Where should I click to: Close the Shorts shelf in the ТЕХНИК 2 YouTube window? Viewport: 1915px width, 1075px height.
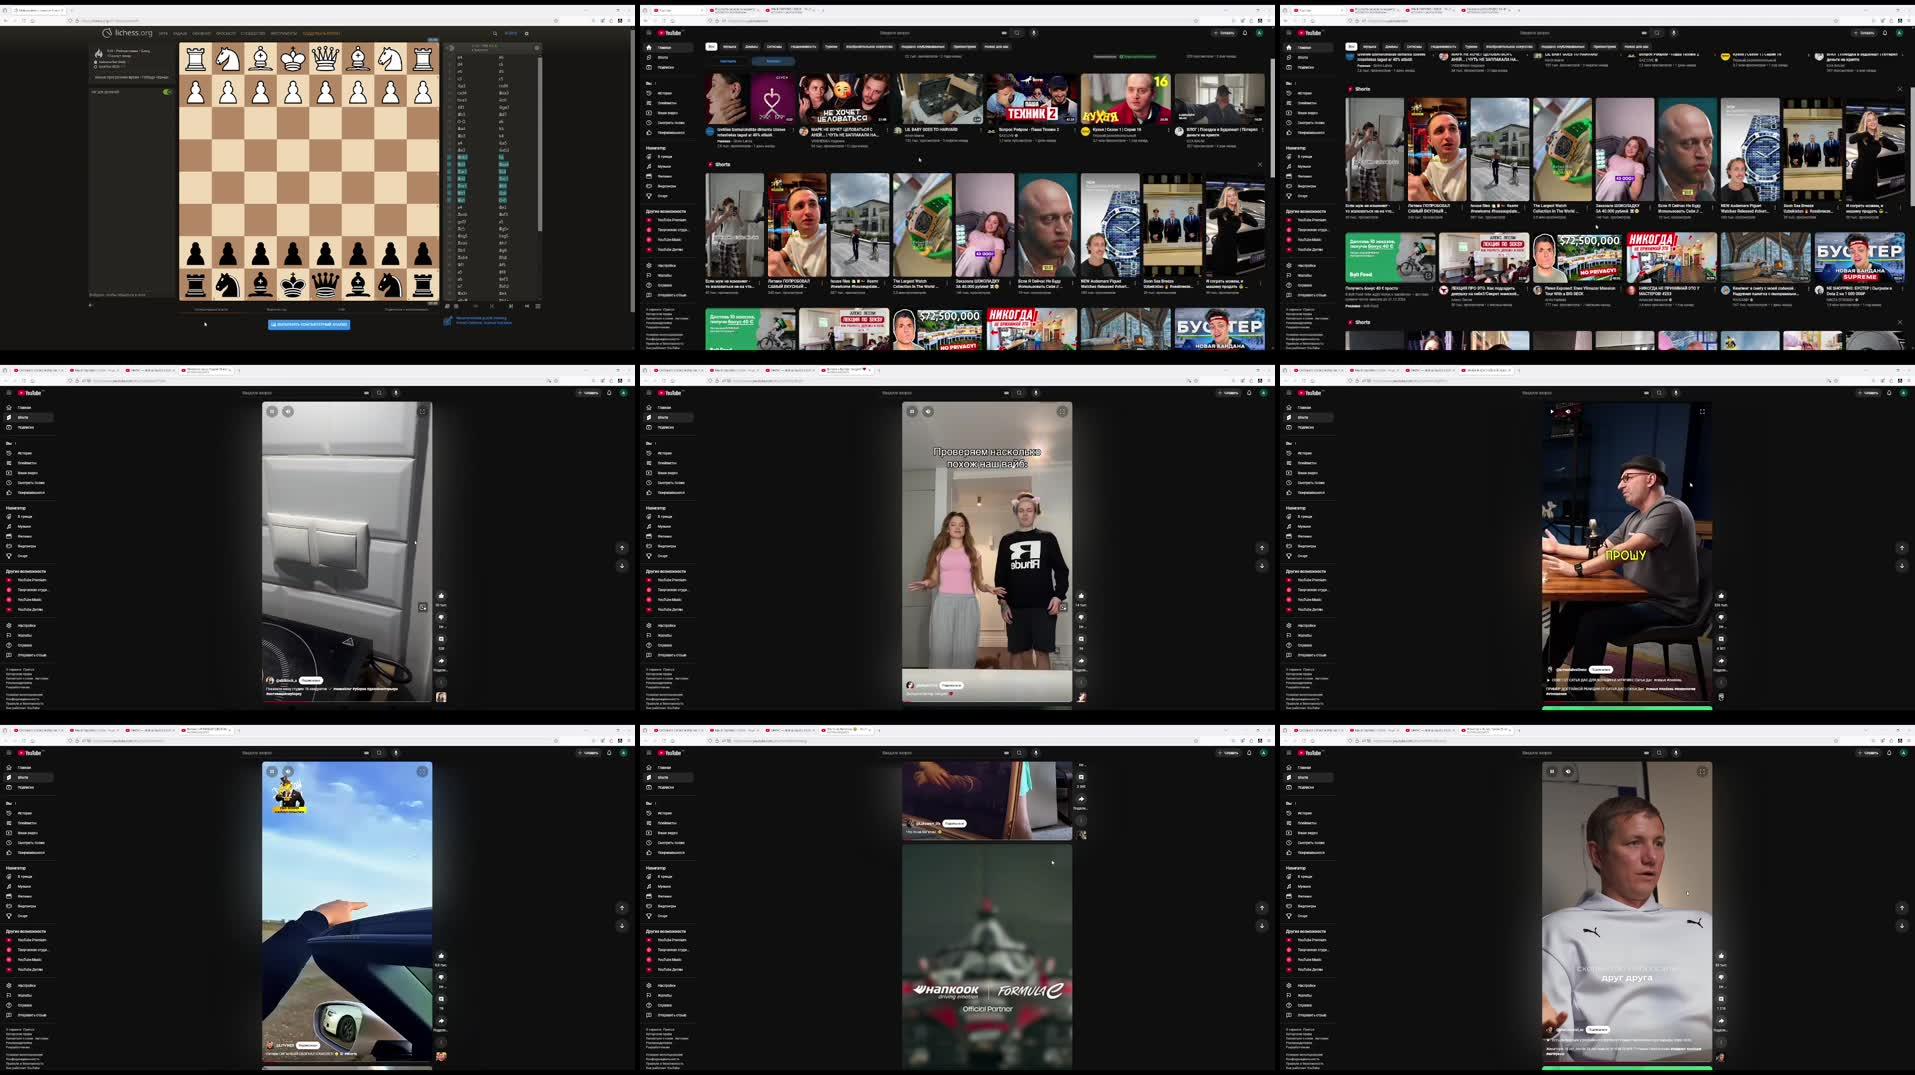click(x=1260, y=164)
